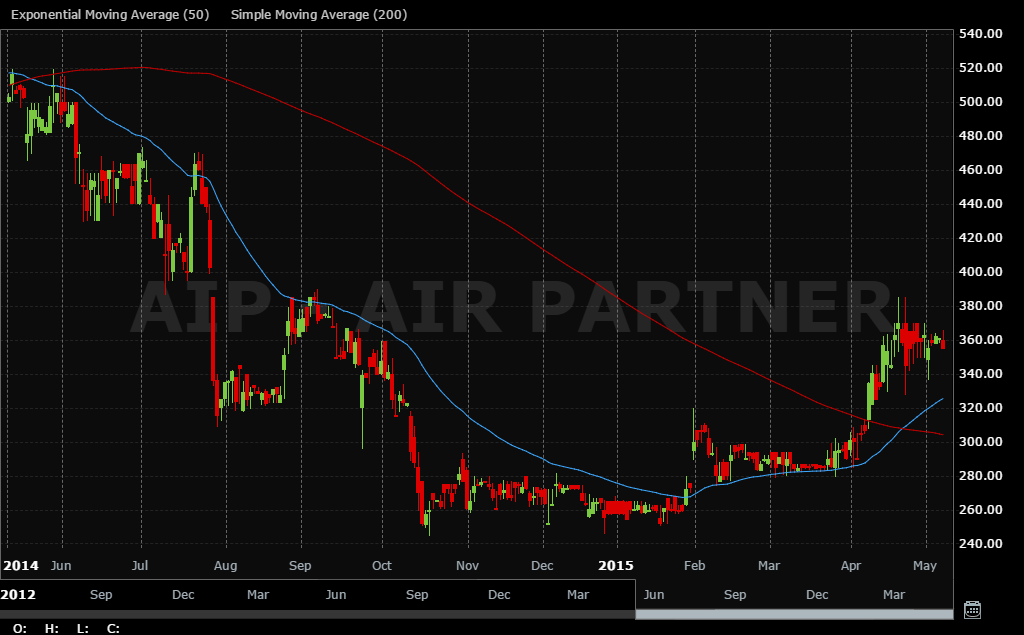Screen dimensions: 1024x635
Task: Click the 'C:' close price readout
Action: [x=113, y=628]
